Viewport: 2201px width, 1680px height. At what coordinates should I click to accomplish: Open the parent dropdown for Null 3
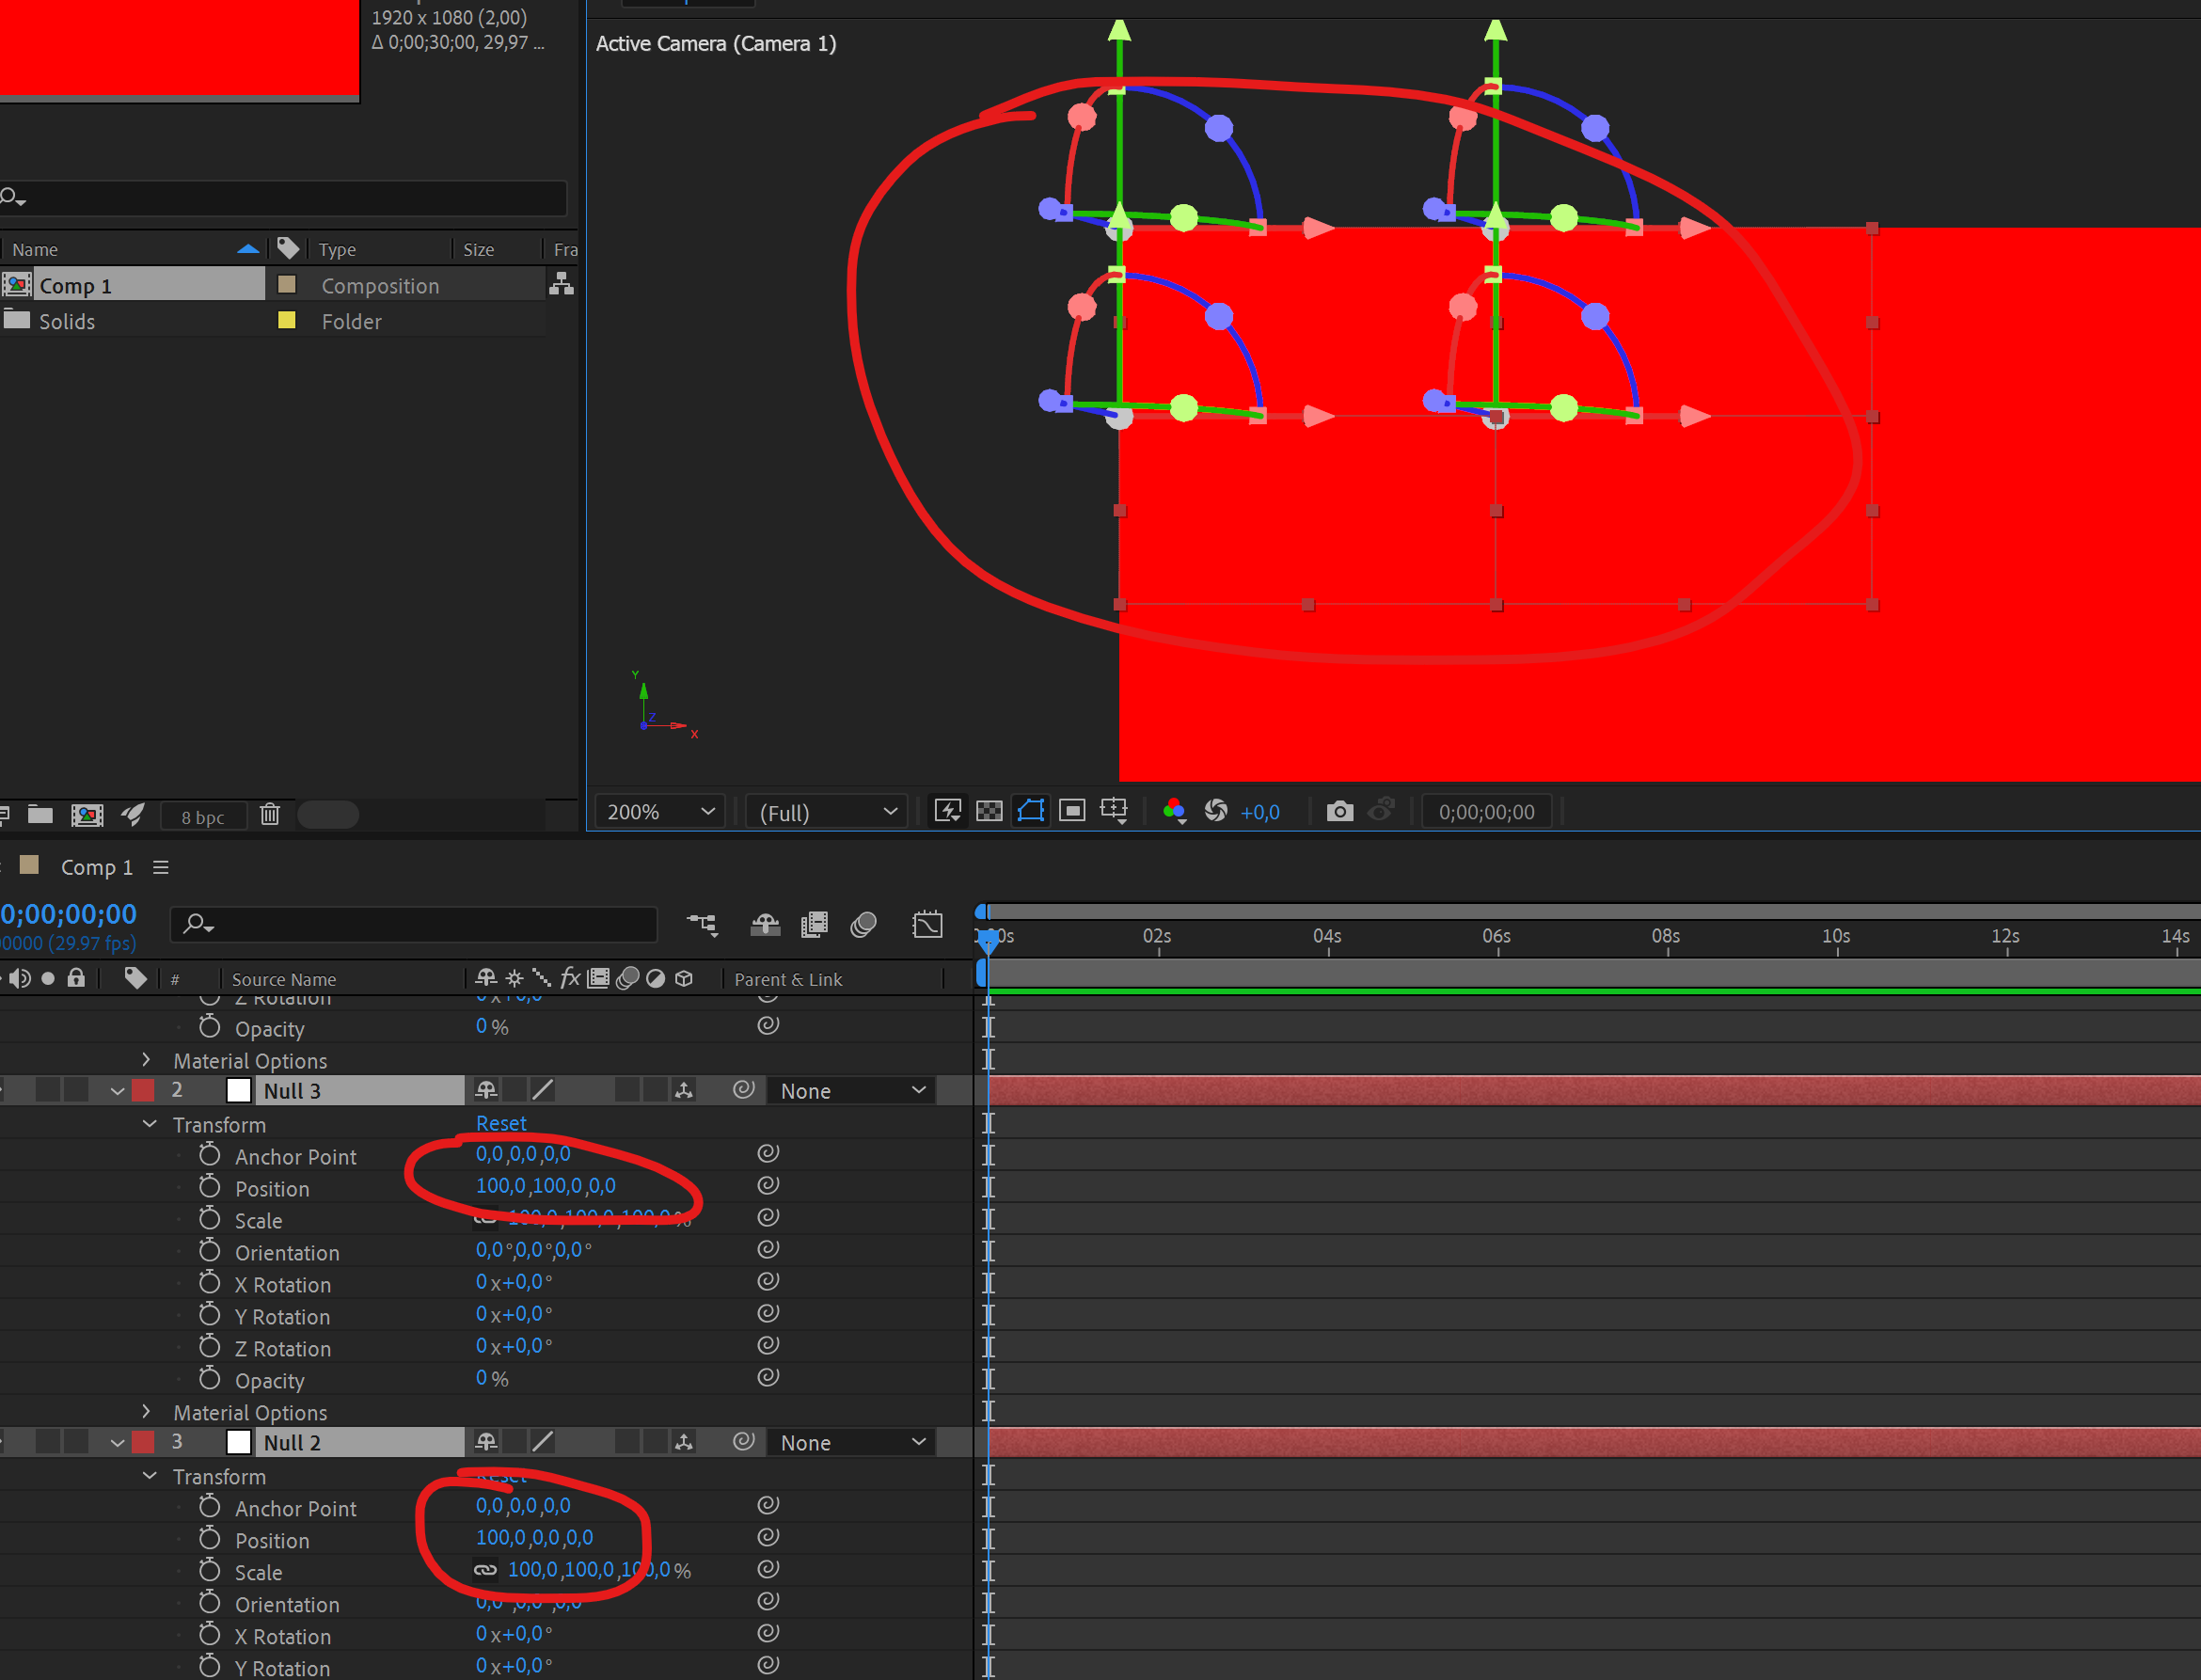coord(851,1090)
